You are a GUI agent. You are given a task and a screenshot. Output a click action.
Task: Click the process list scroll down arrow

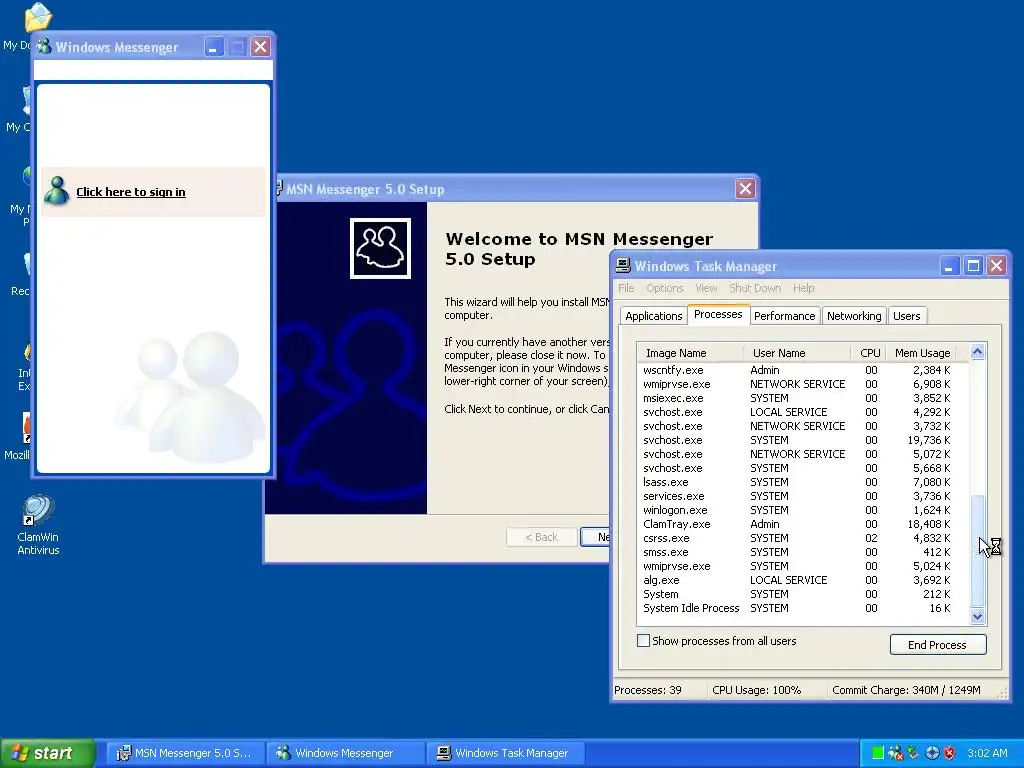977,616
